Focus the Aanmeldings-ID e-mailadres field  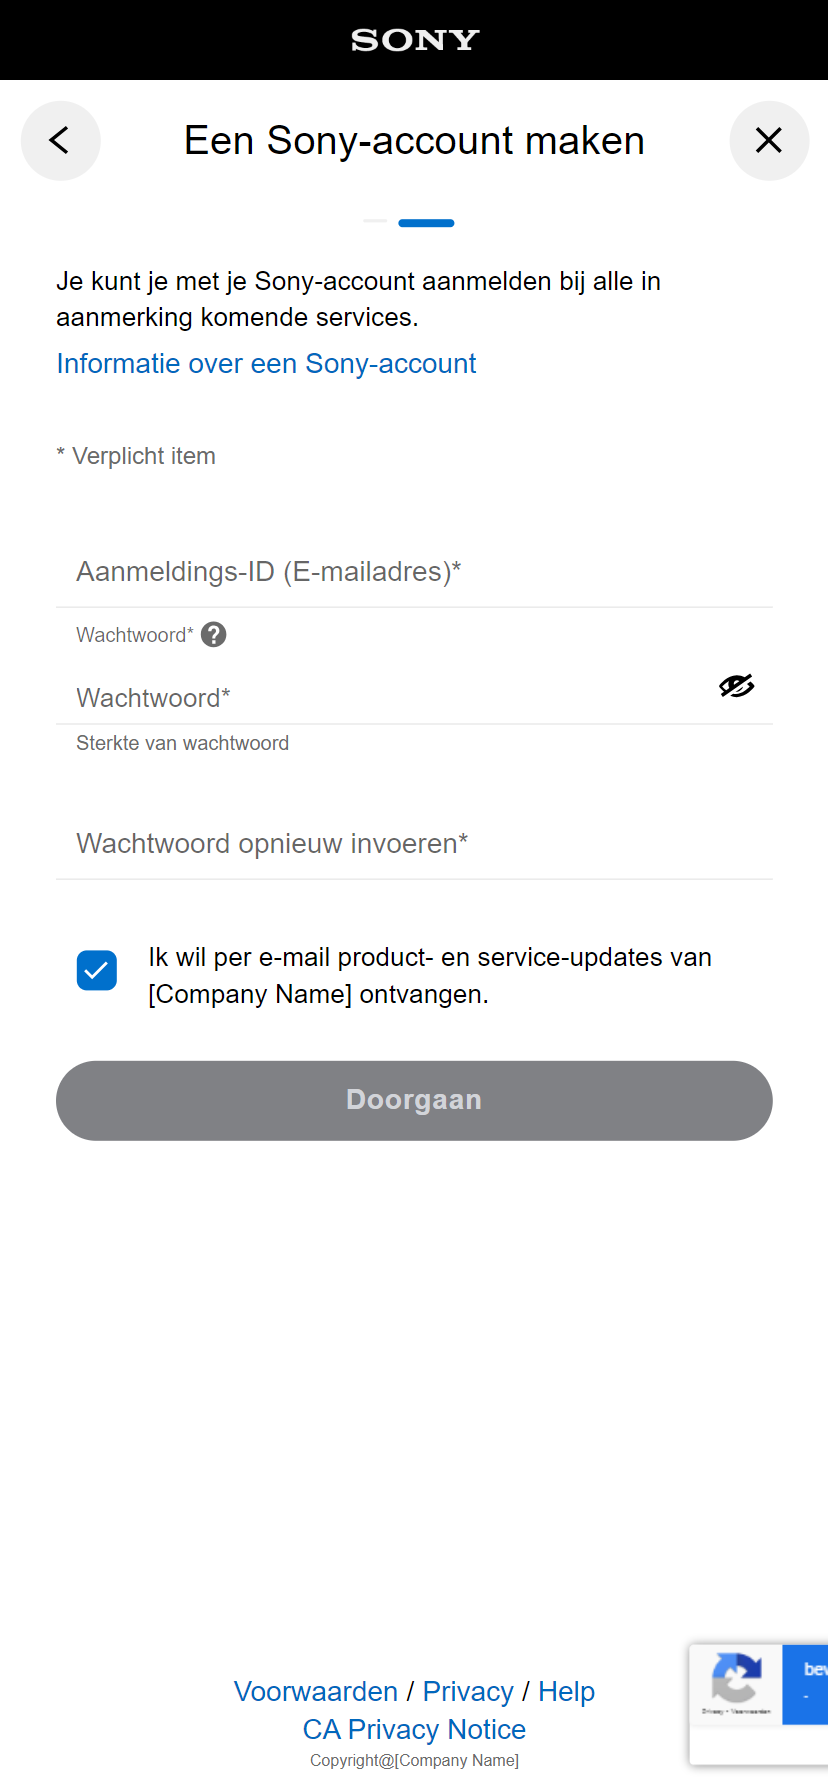(x=414, y=572)
